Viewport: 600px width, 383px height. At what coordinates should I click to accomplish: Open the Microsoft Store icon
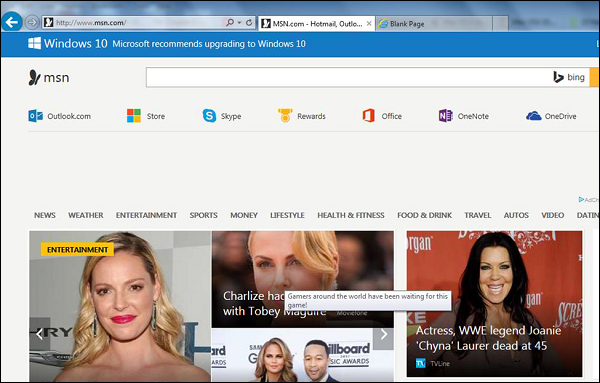pyautogui.click(x=134, y=116)
